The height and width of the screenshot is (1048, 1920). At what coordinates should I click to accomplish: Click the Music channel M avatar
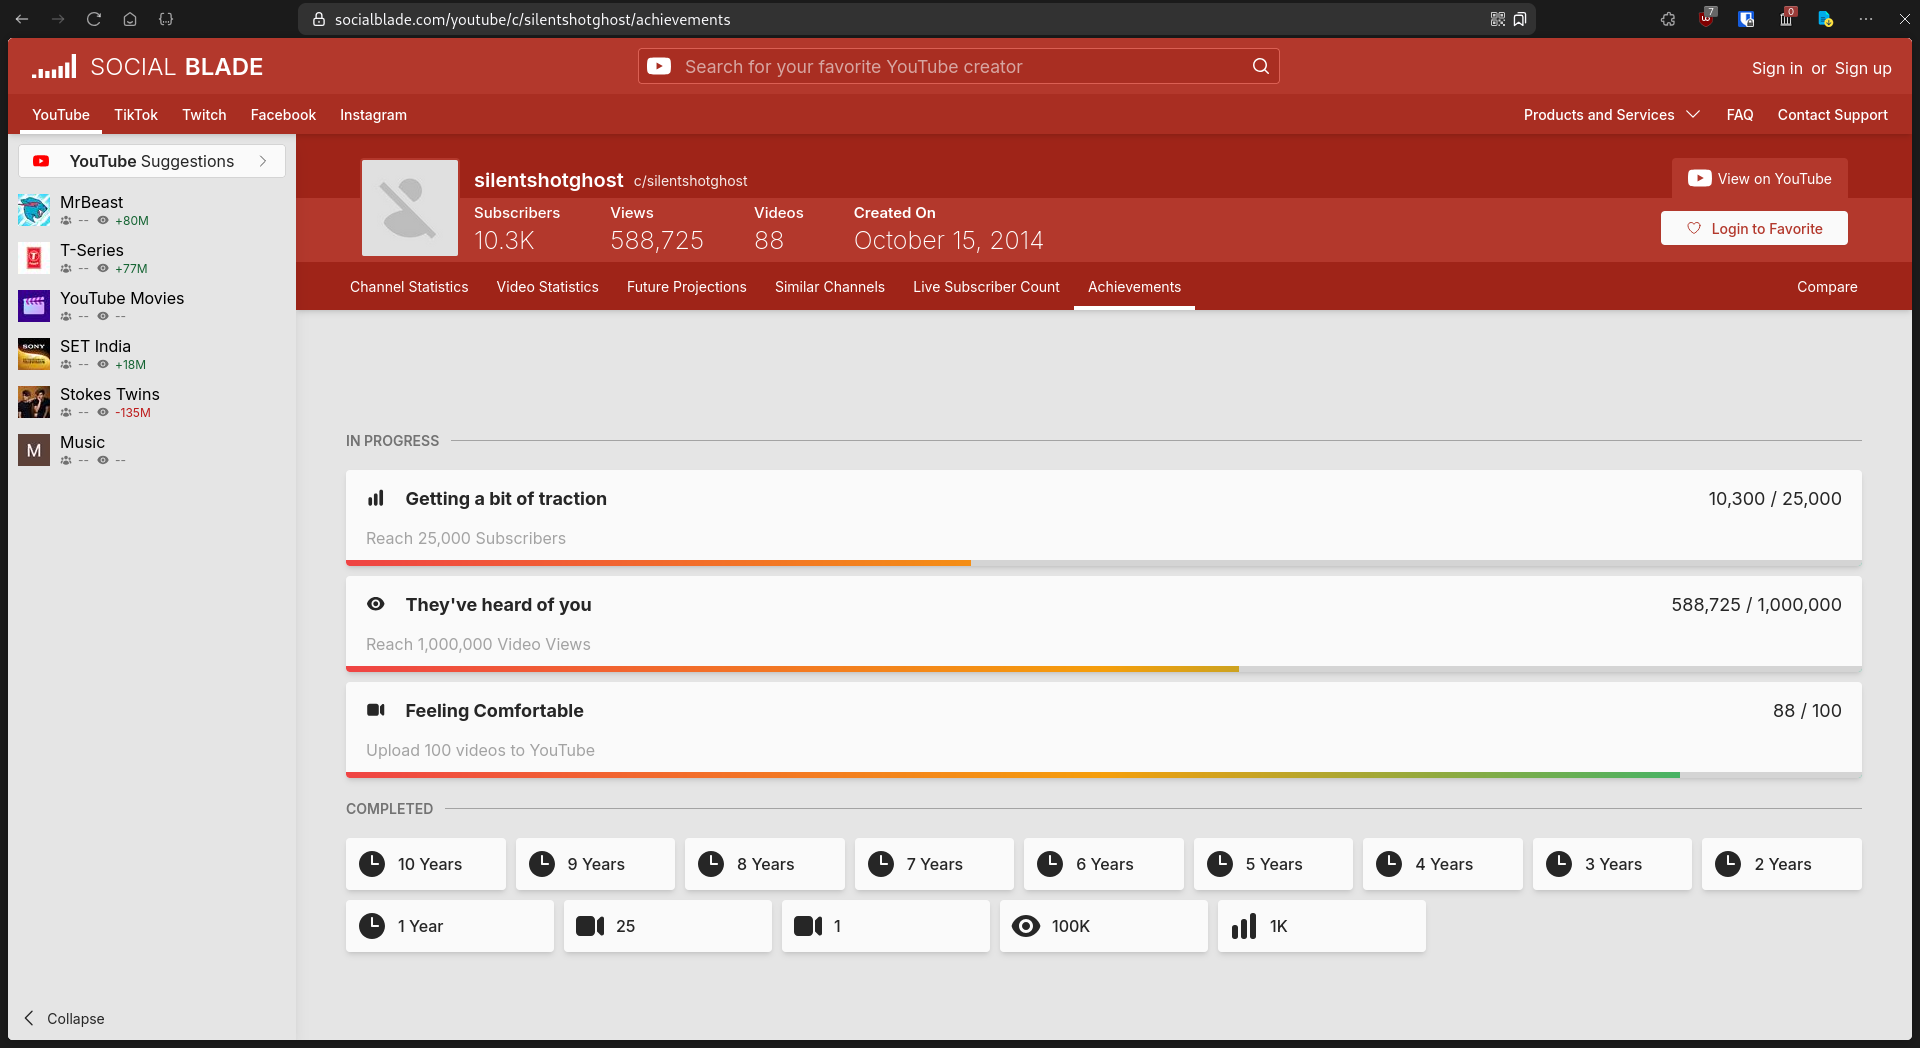click(x=34, y=450)
